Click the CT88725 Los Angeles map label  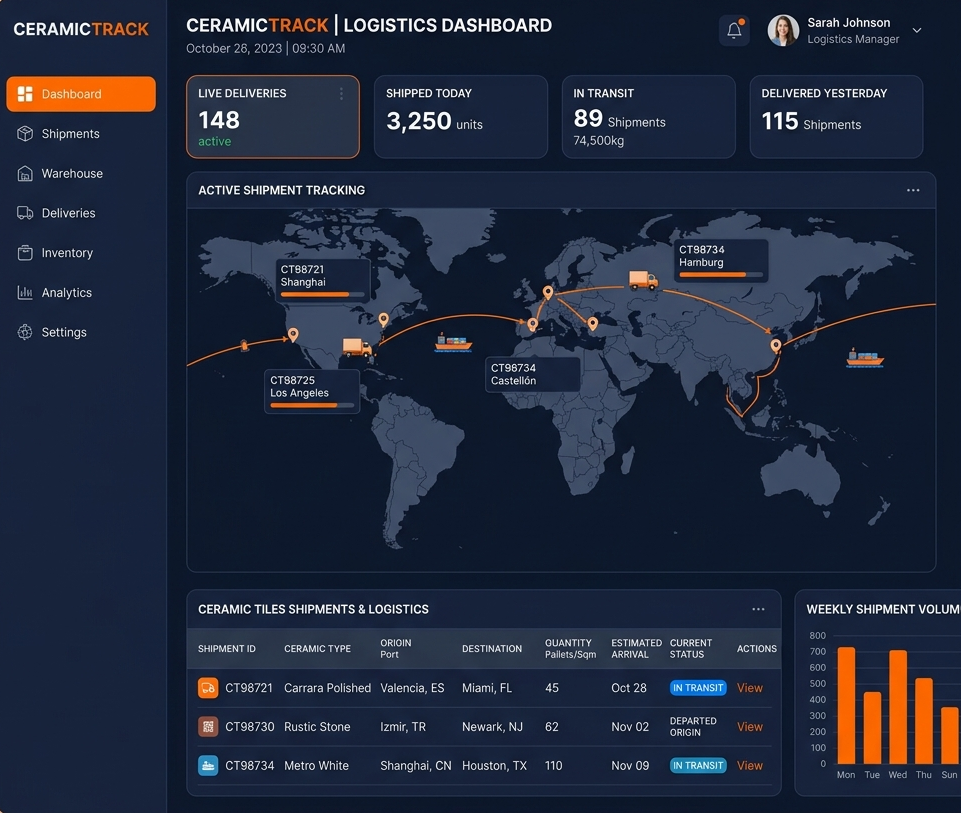click(312, 391)
